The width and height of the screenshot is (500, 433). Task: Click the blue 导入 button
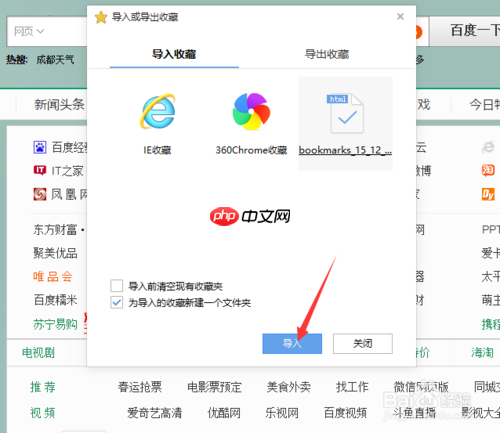coord(292,343)
